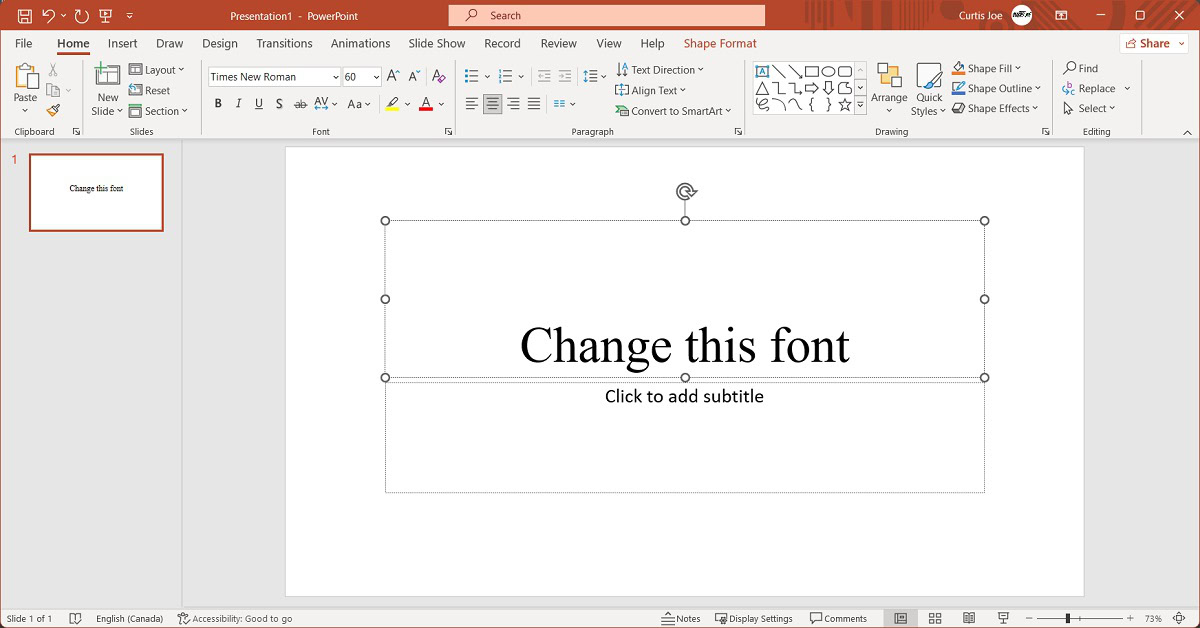Click the Format Painter icon
The height and width of the screenshot is (628, 1200).
[53, 111]
